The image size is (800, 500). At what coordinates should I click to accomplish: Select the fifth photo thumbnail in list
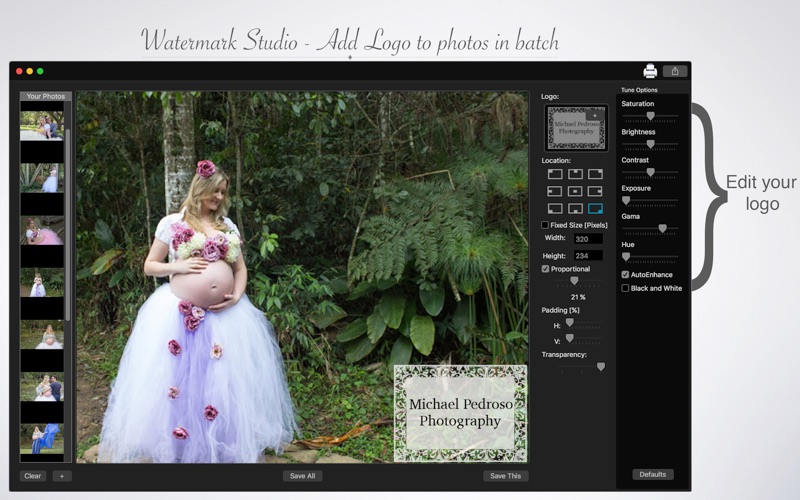coord(42,335)
